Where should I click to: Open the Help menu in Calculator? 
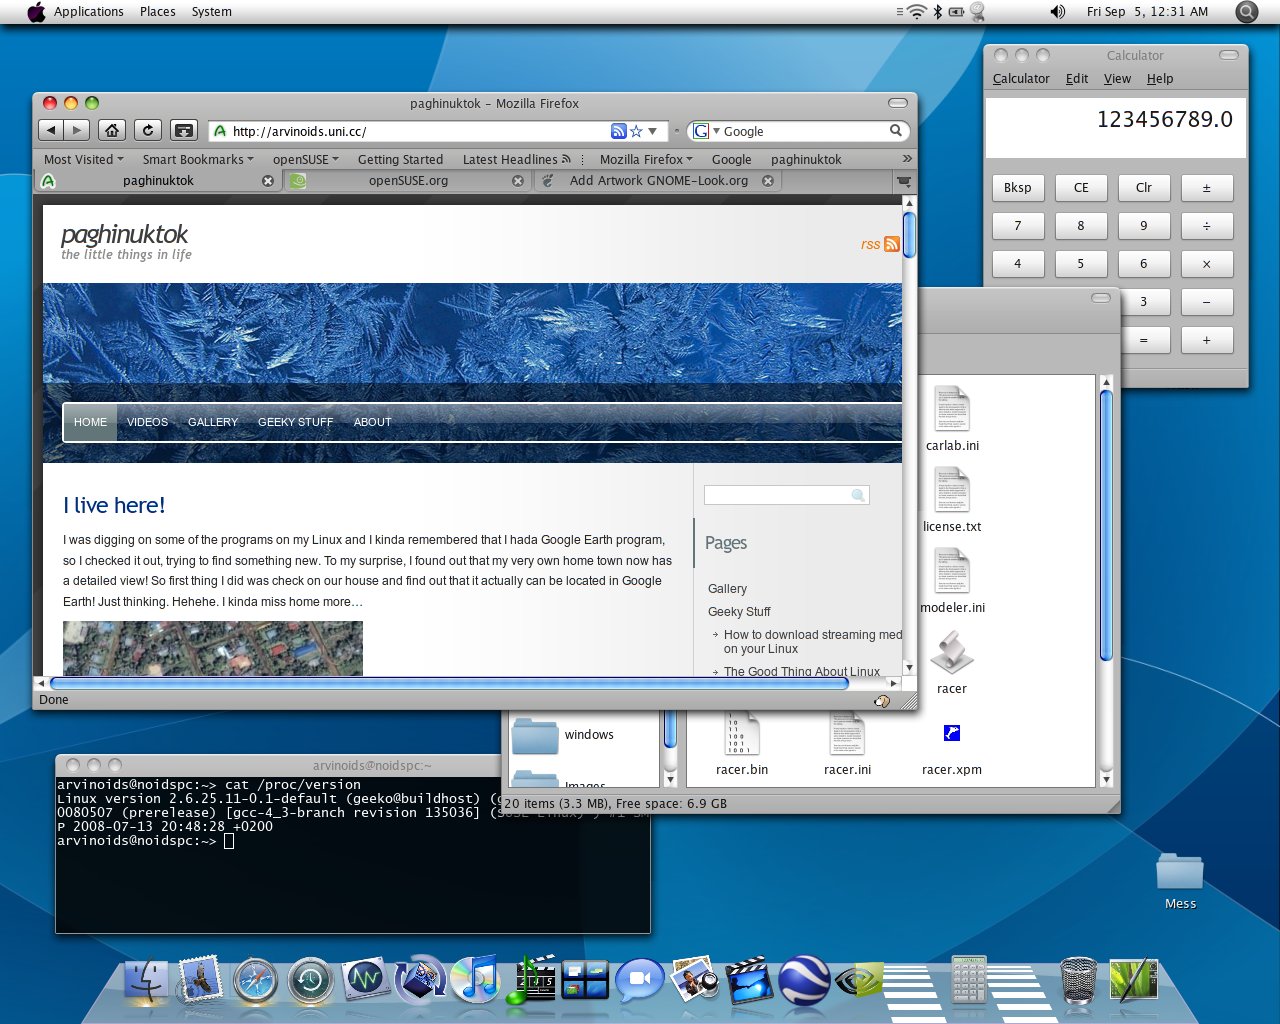pyautogui.click(x=1160, y=79)
